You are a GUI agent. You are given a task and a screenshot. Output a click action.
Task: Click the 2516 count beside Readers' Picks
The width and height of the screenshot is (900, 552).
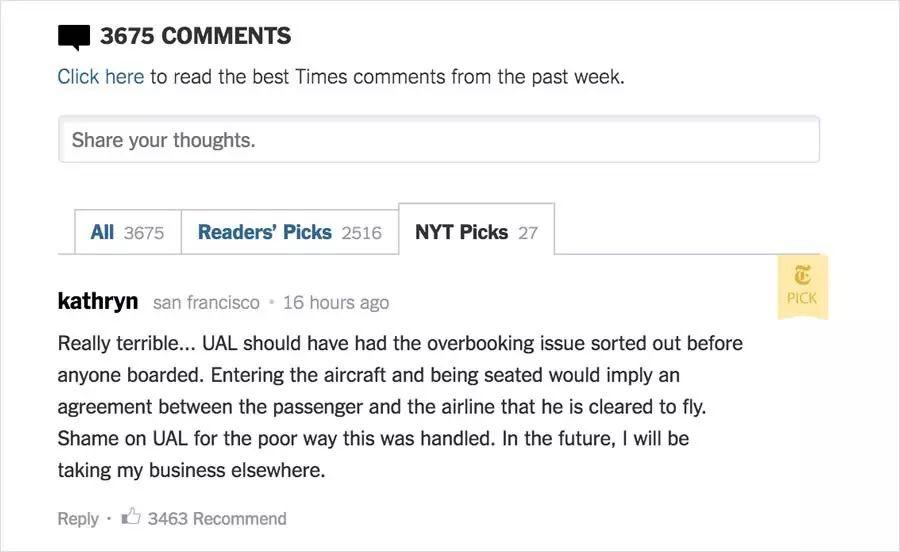pos(361,233)
